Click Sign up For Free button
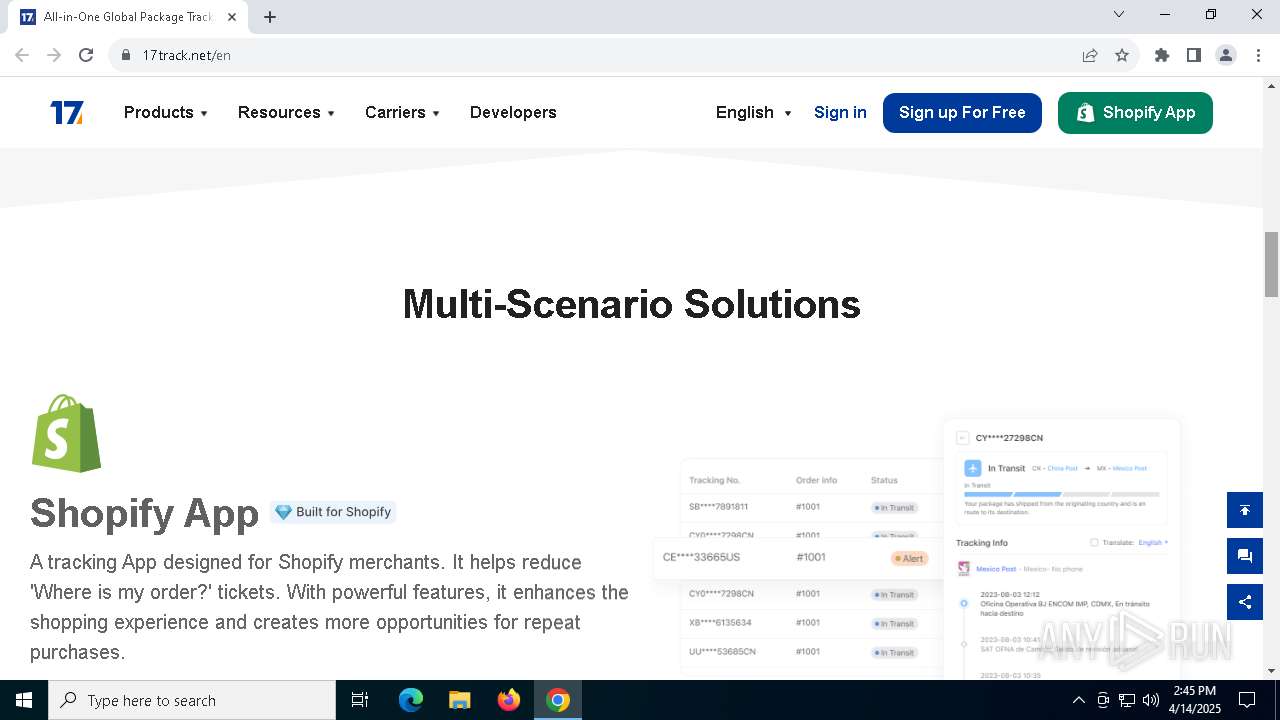1280x720 pixels. [962, 113]
